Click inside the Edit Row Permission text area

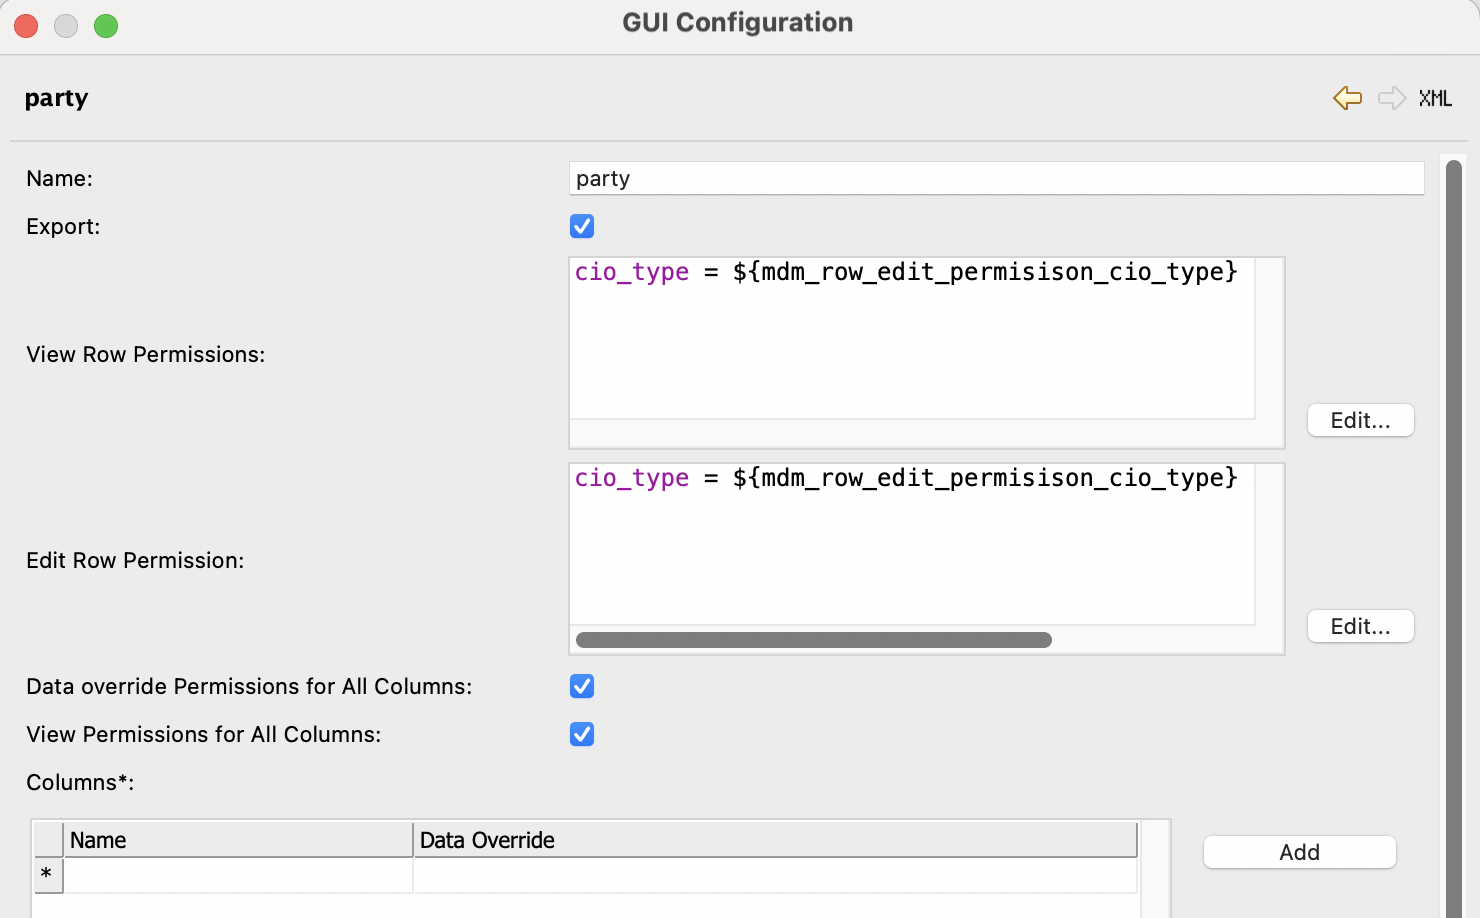910,555
